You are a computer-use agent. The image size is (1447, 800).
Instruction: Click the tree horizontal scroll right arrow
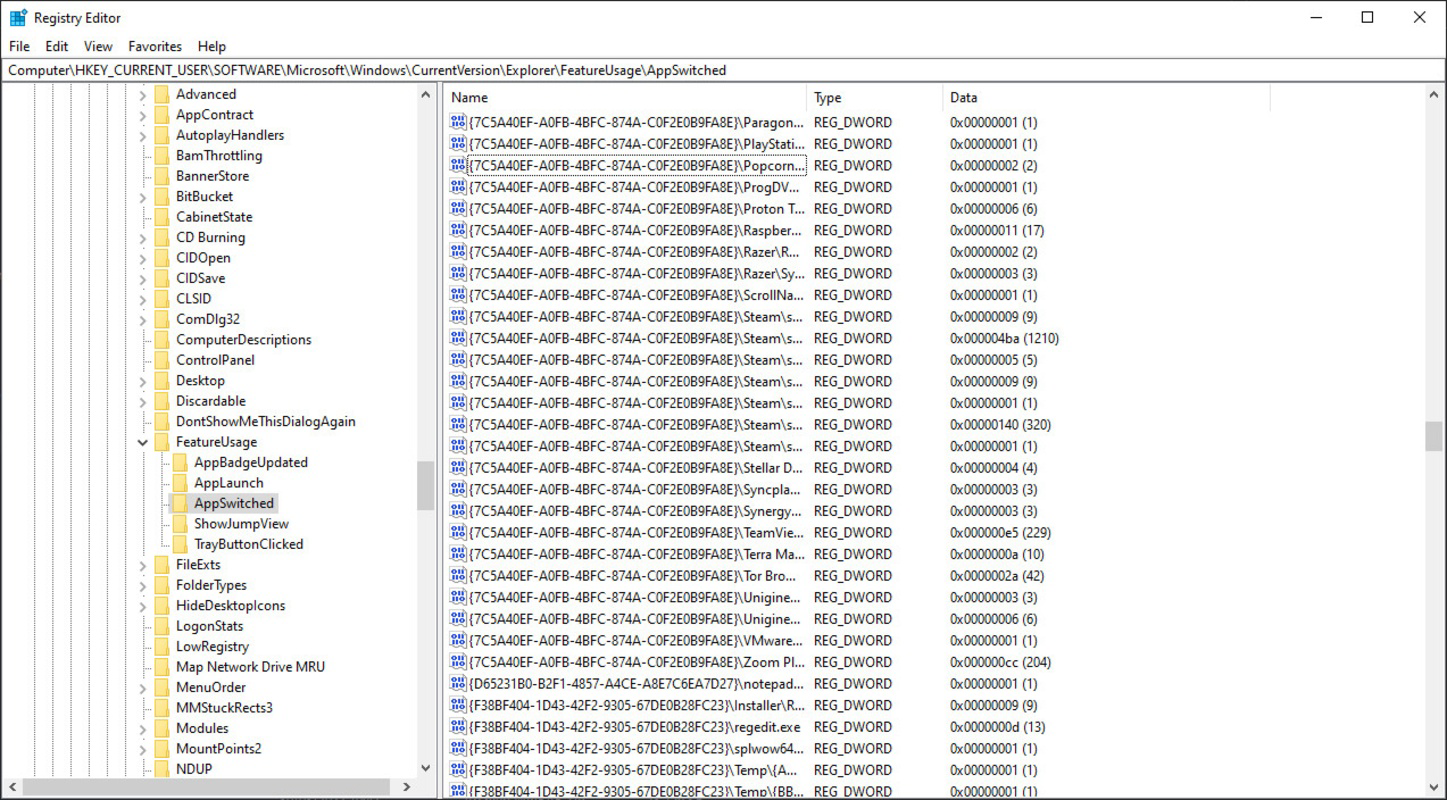pyautogui.click(x=407, y=787)
